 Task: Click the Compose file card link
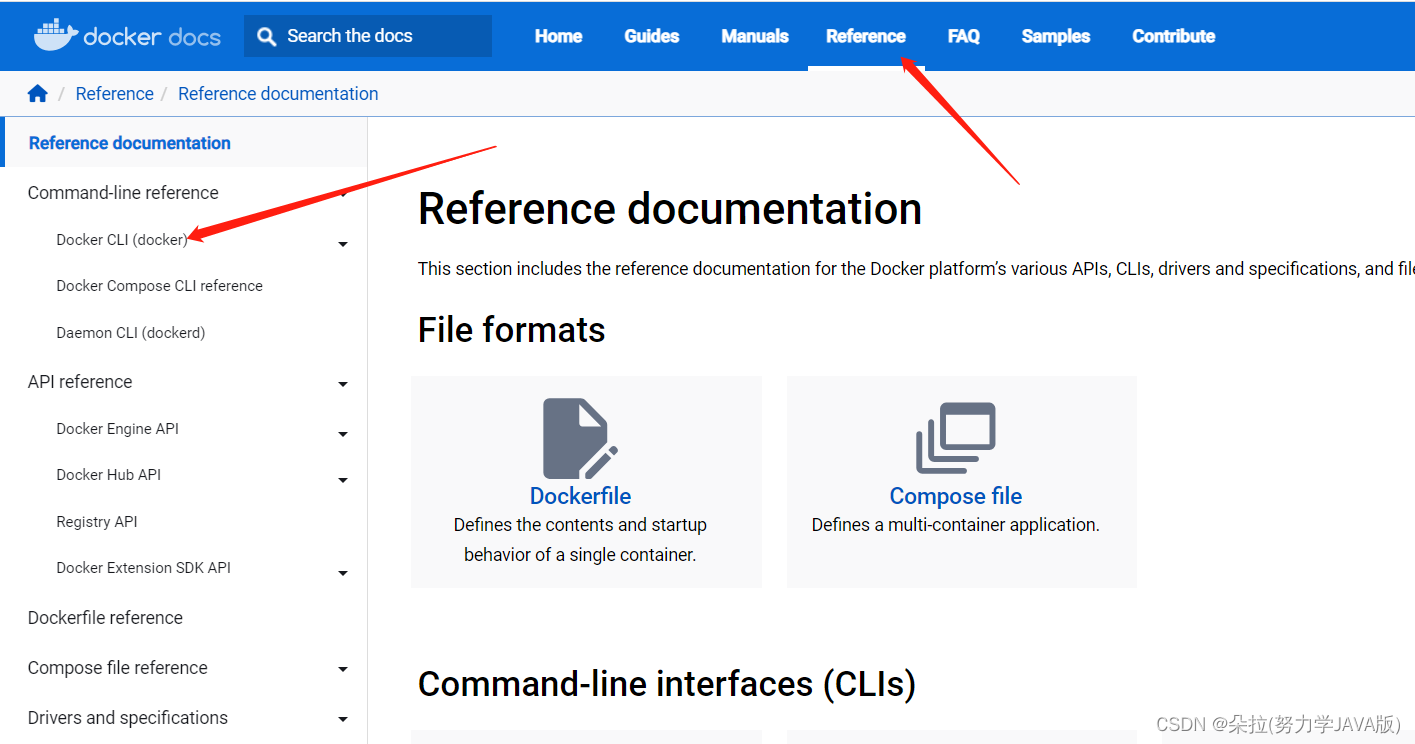(956, 496)
